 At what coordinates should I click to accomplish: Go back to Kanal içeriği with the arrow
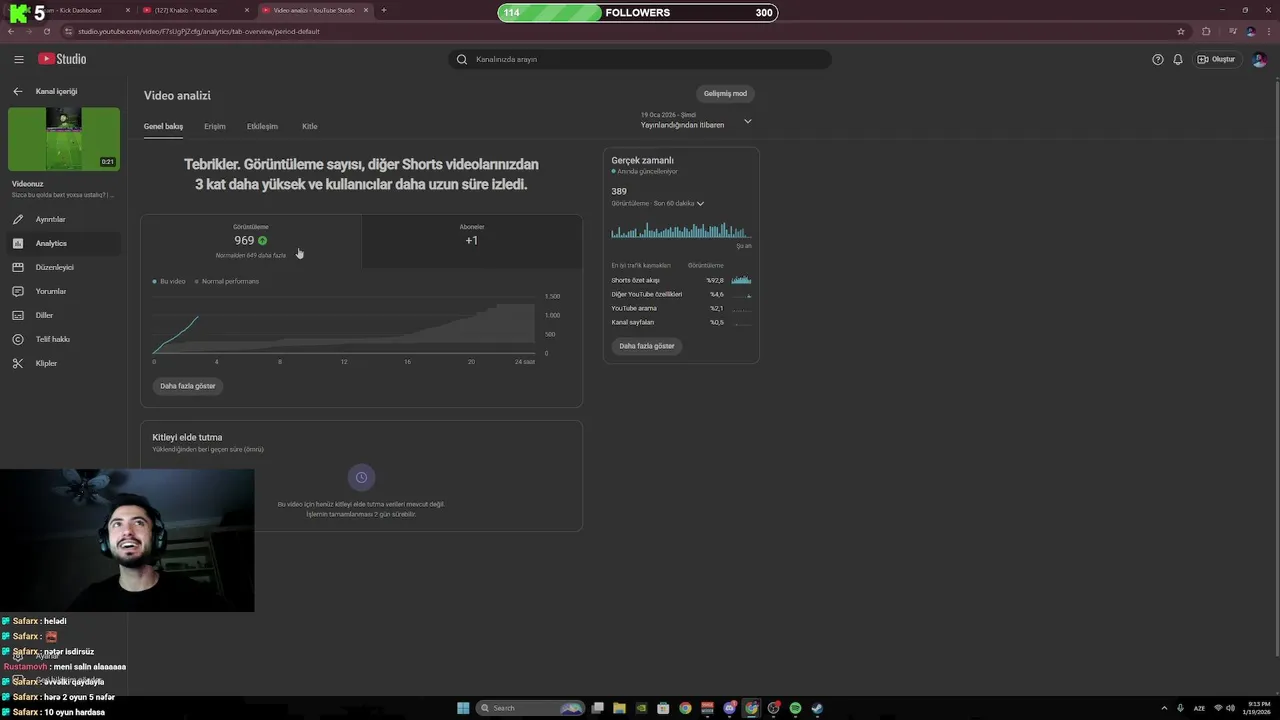coord(17,91)
